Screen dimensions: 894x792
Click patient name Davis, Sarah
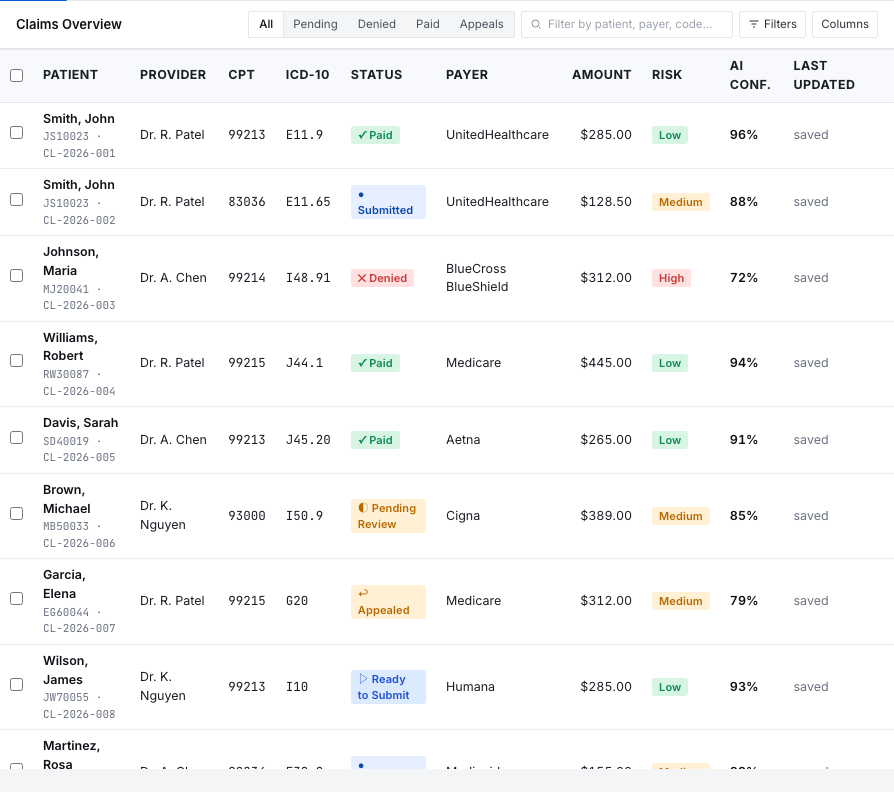[80, 423]
